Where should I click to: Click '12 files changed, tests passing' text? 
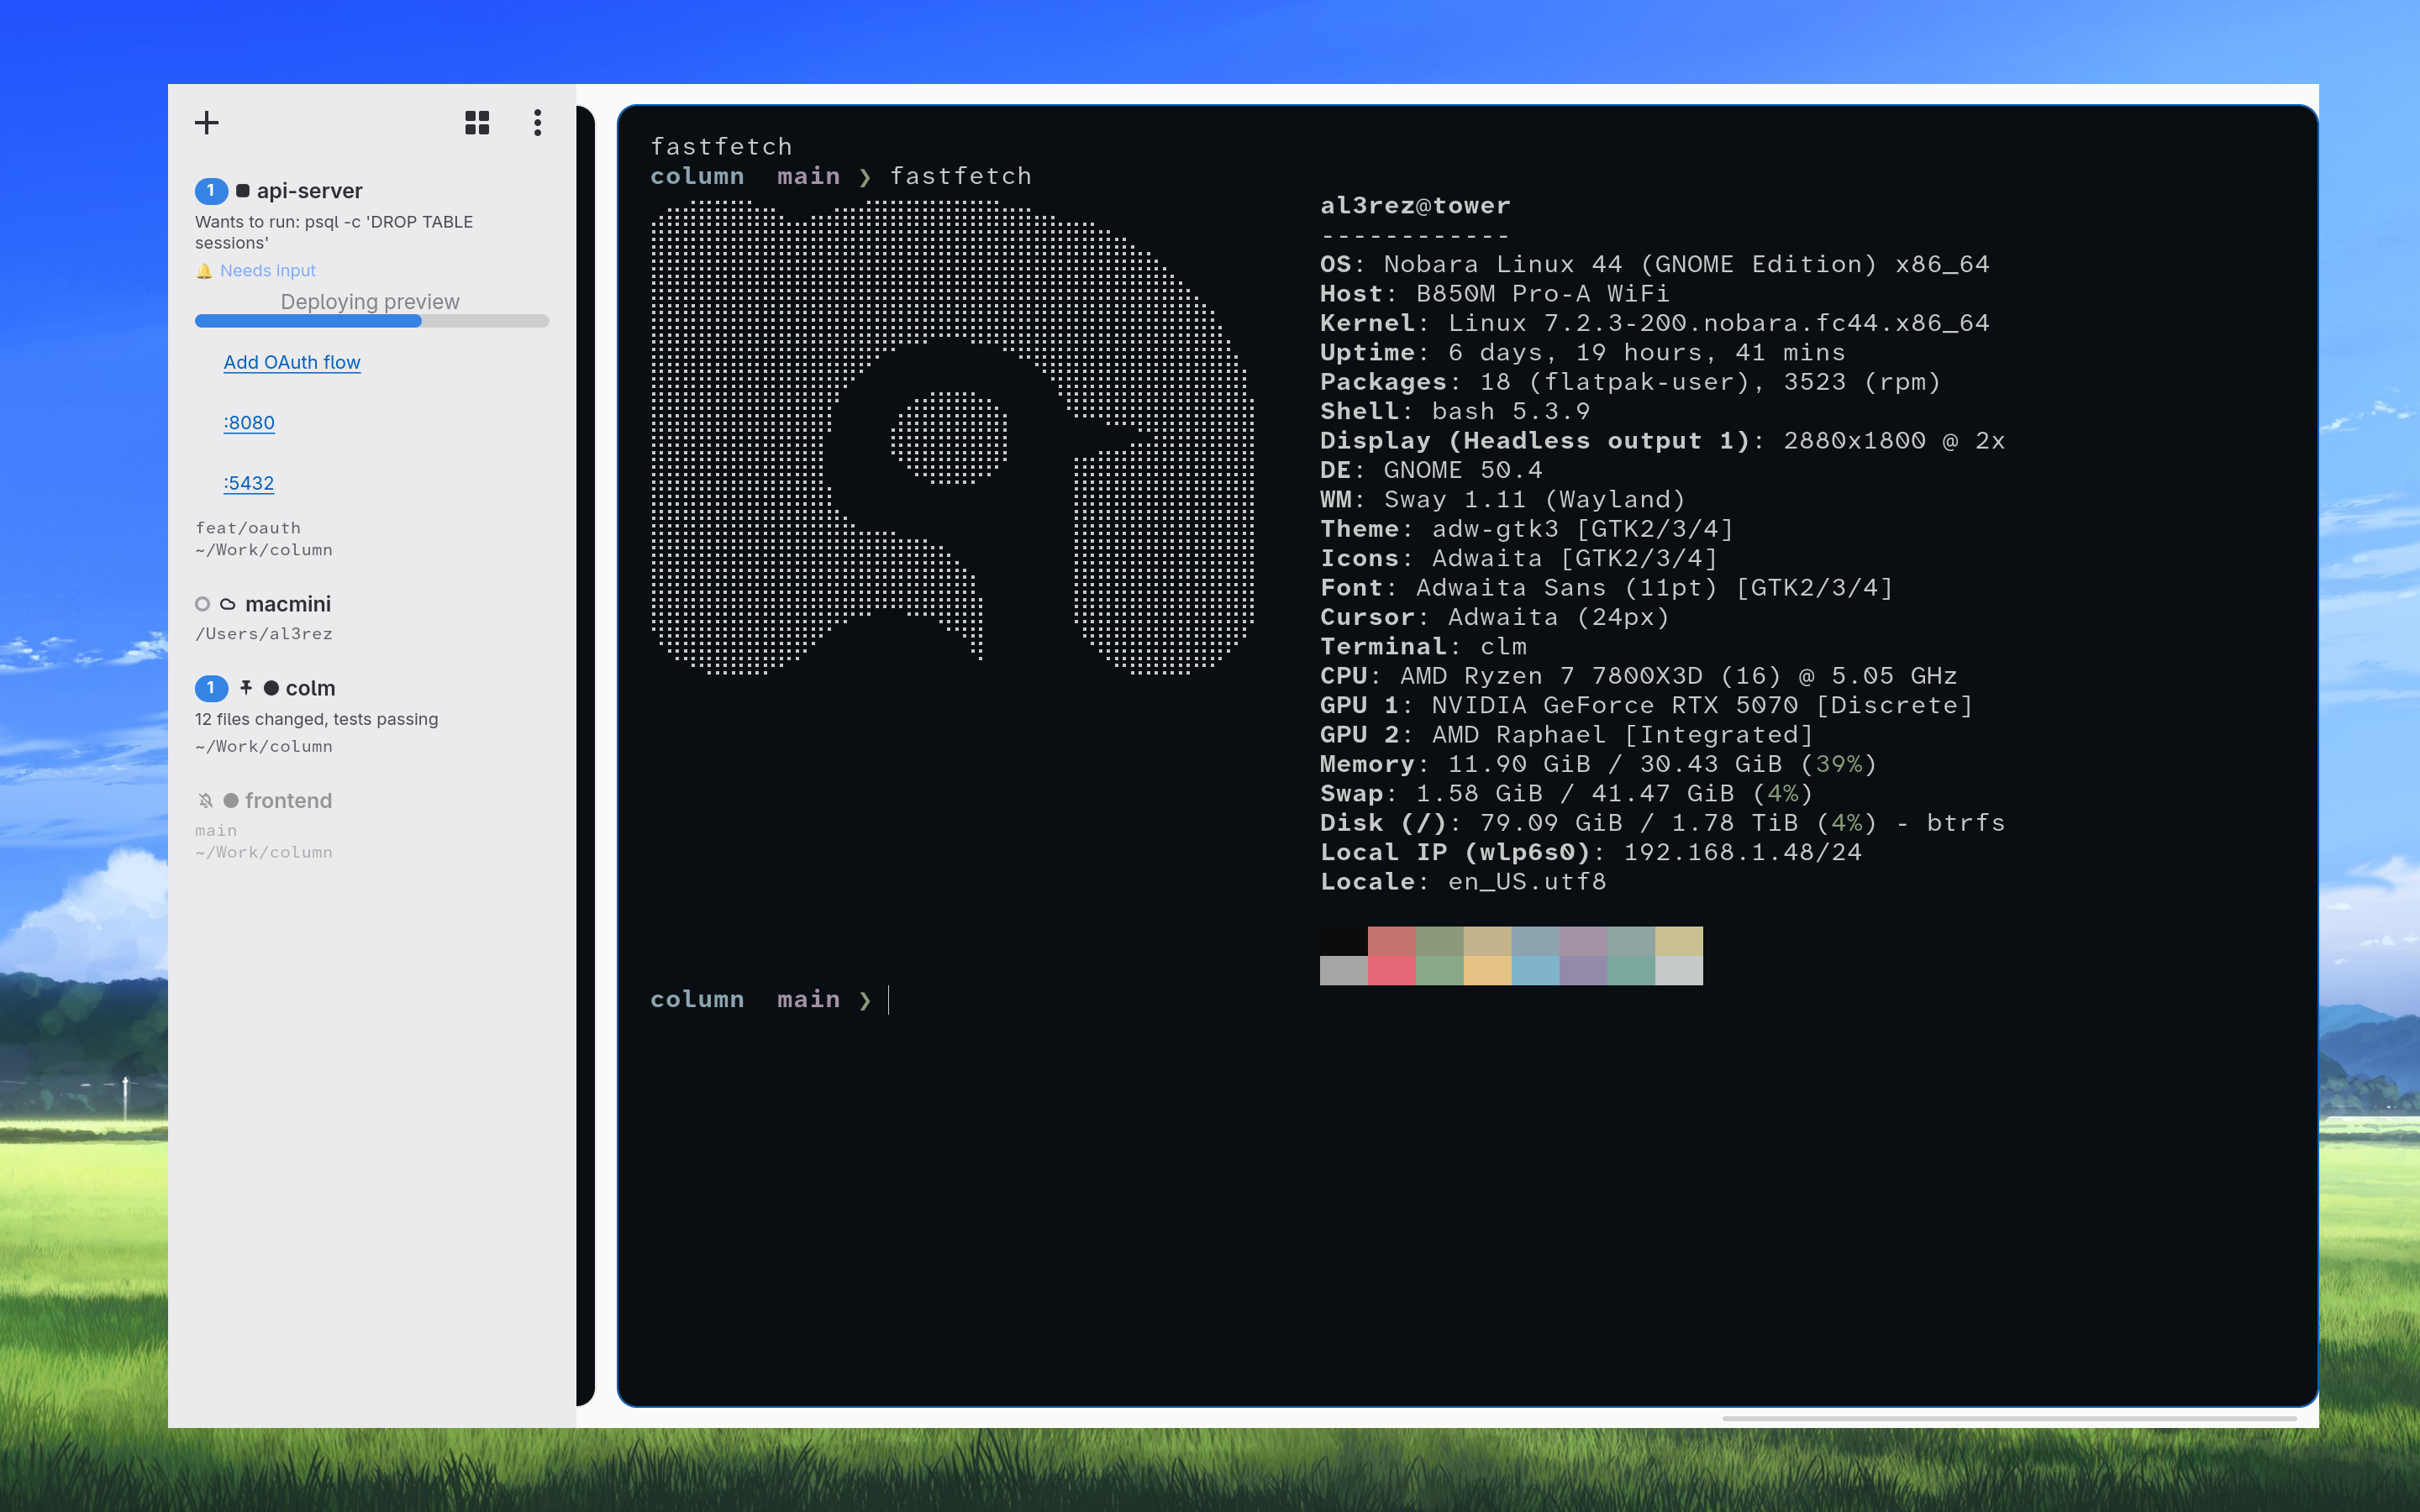pos(316,719)
